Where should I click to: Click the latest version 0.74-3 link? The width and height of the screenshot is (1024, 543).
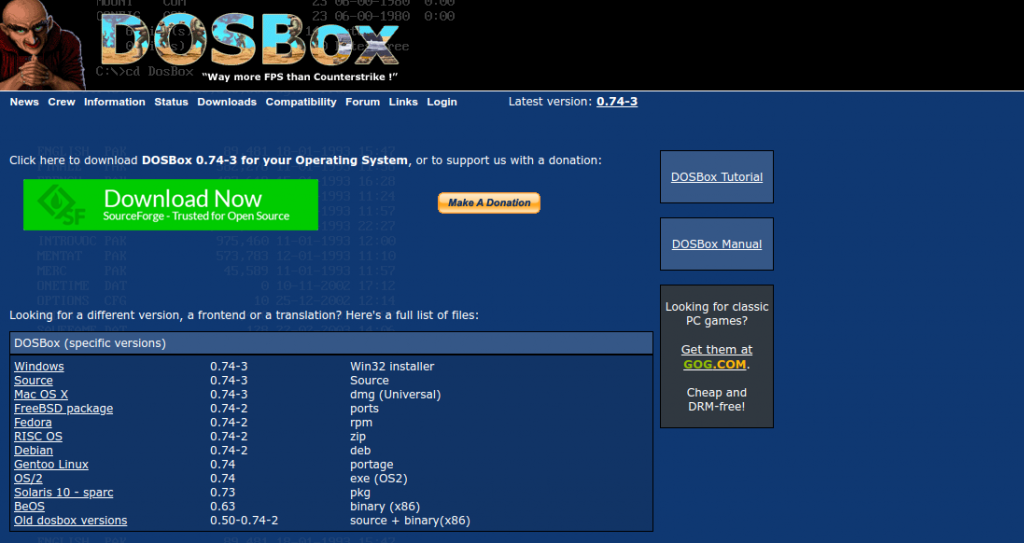coord(617,101)
